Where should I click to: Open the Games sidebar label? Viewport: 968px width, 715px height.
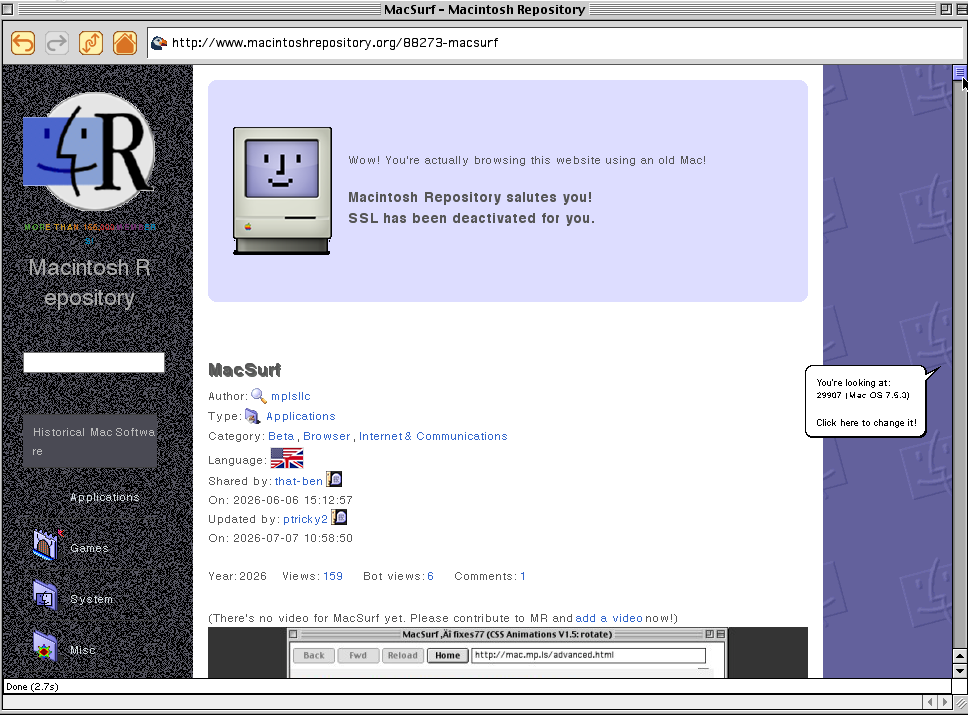point(90,548)
